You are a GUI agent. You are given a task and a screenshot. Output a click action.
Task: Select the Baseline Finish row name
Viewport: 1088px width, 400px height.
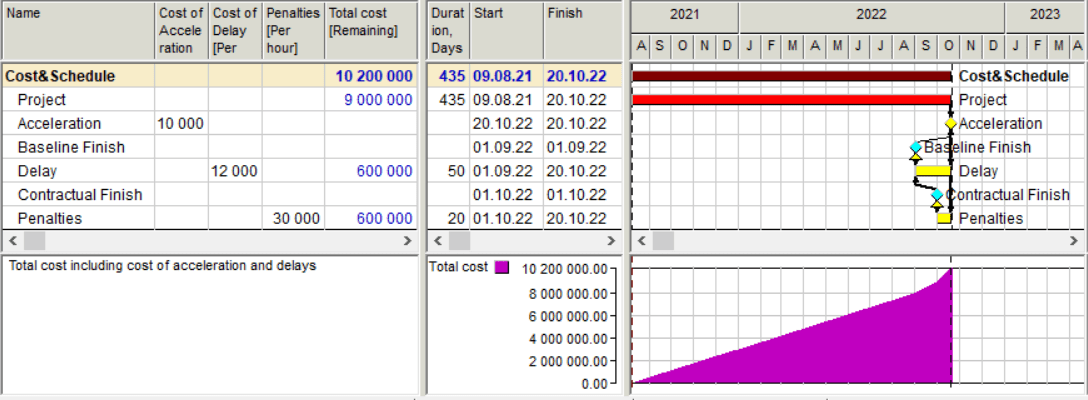(x=71, y=147)
